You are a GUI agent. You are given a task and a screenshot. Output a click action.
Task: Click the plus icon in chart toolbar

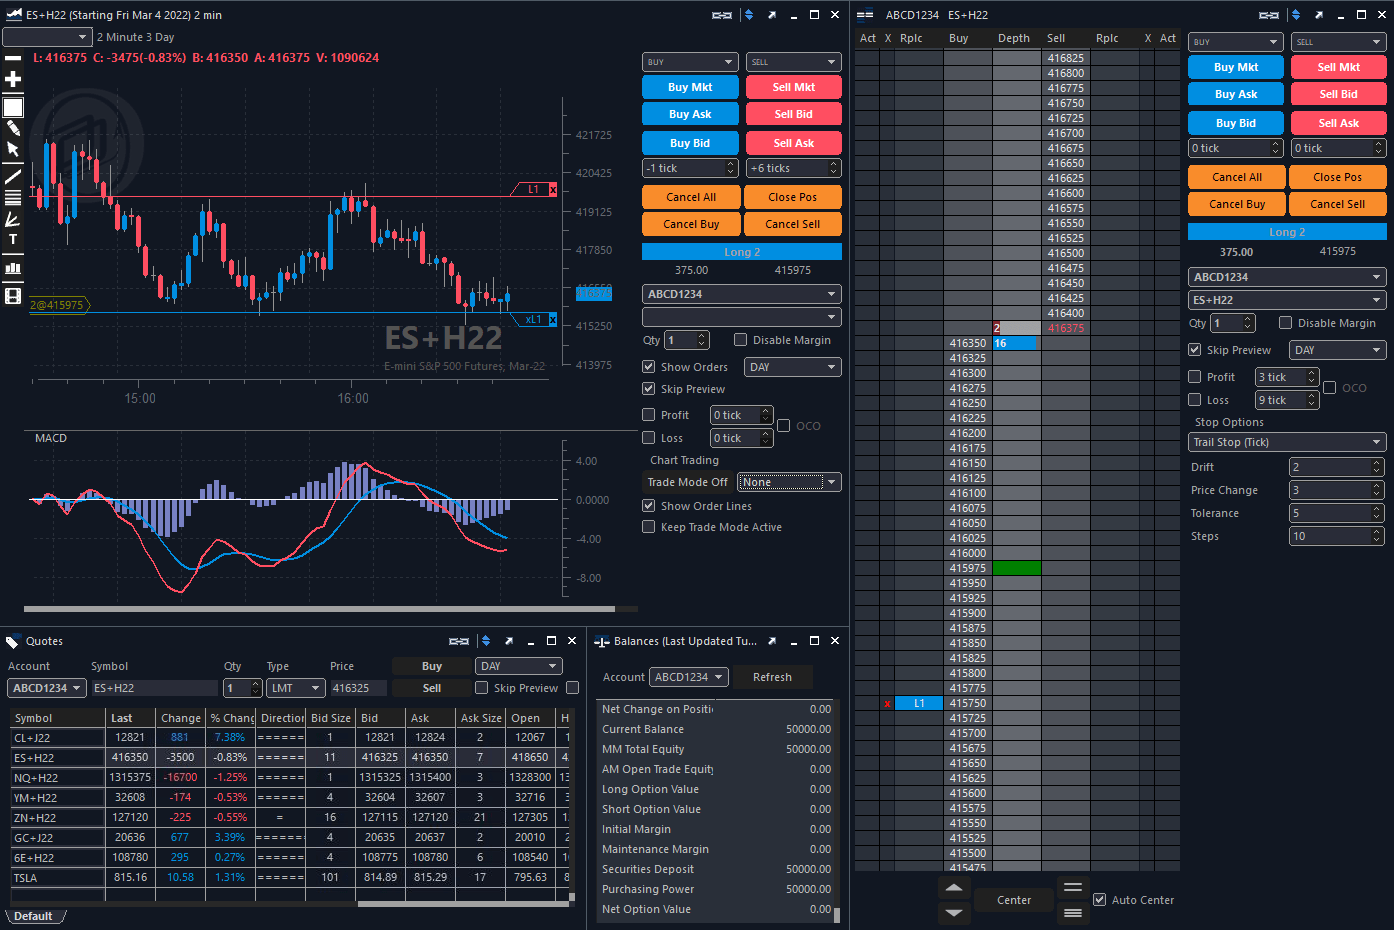[13, 79]
